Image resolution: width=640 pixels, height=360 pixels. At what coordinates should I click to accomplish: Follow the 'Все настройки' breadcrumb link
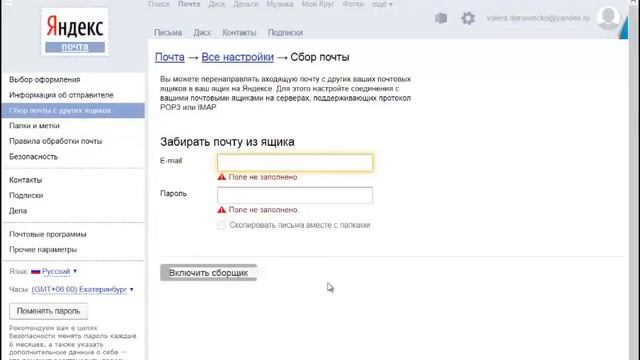coord(238,57)
